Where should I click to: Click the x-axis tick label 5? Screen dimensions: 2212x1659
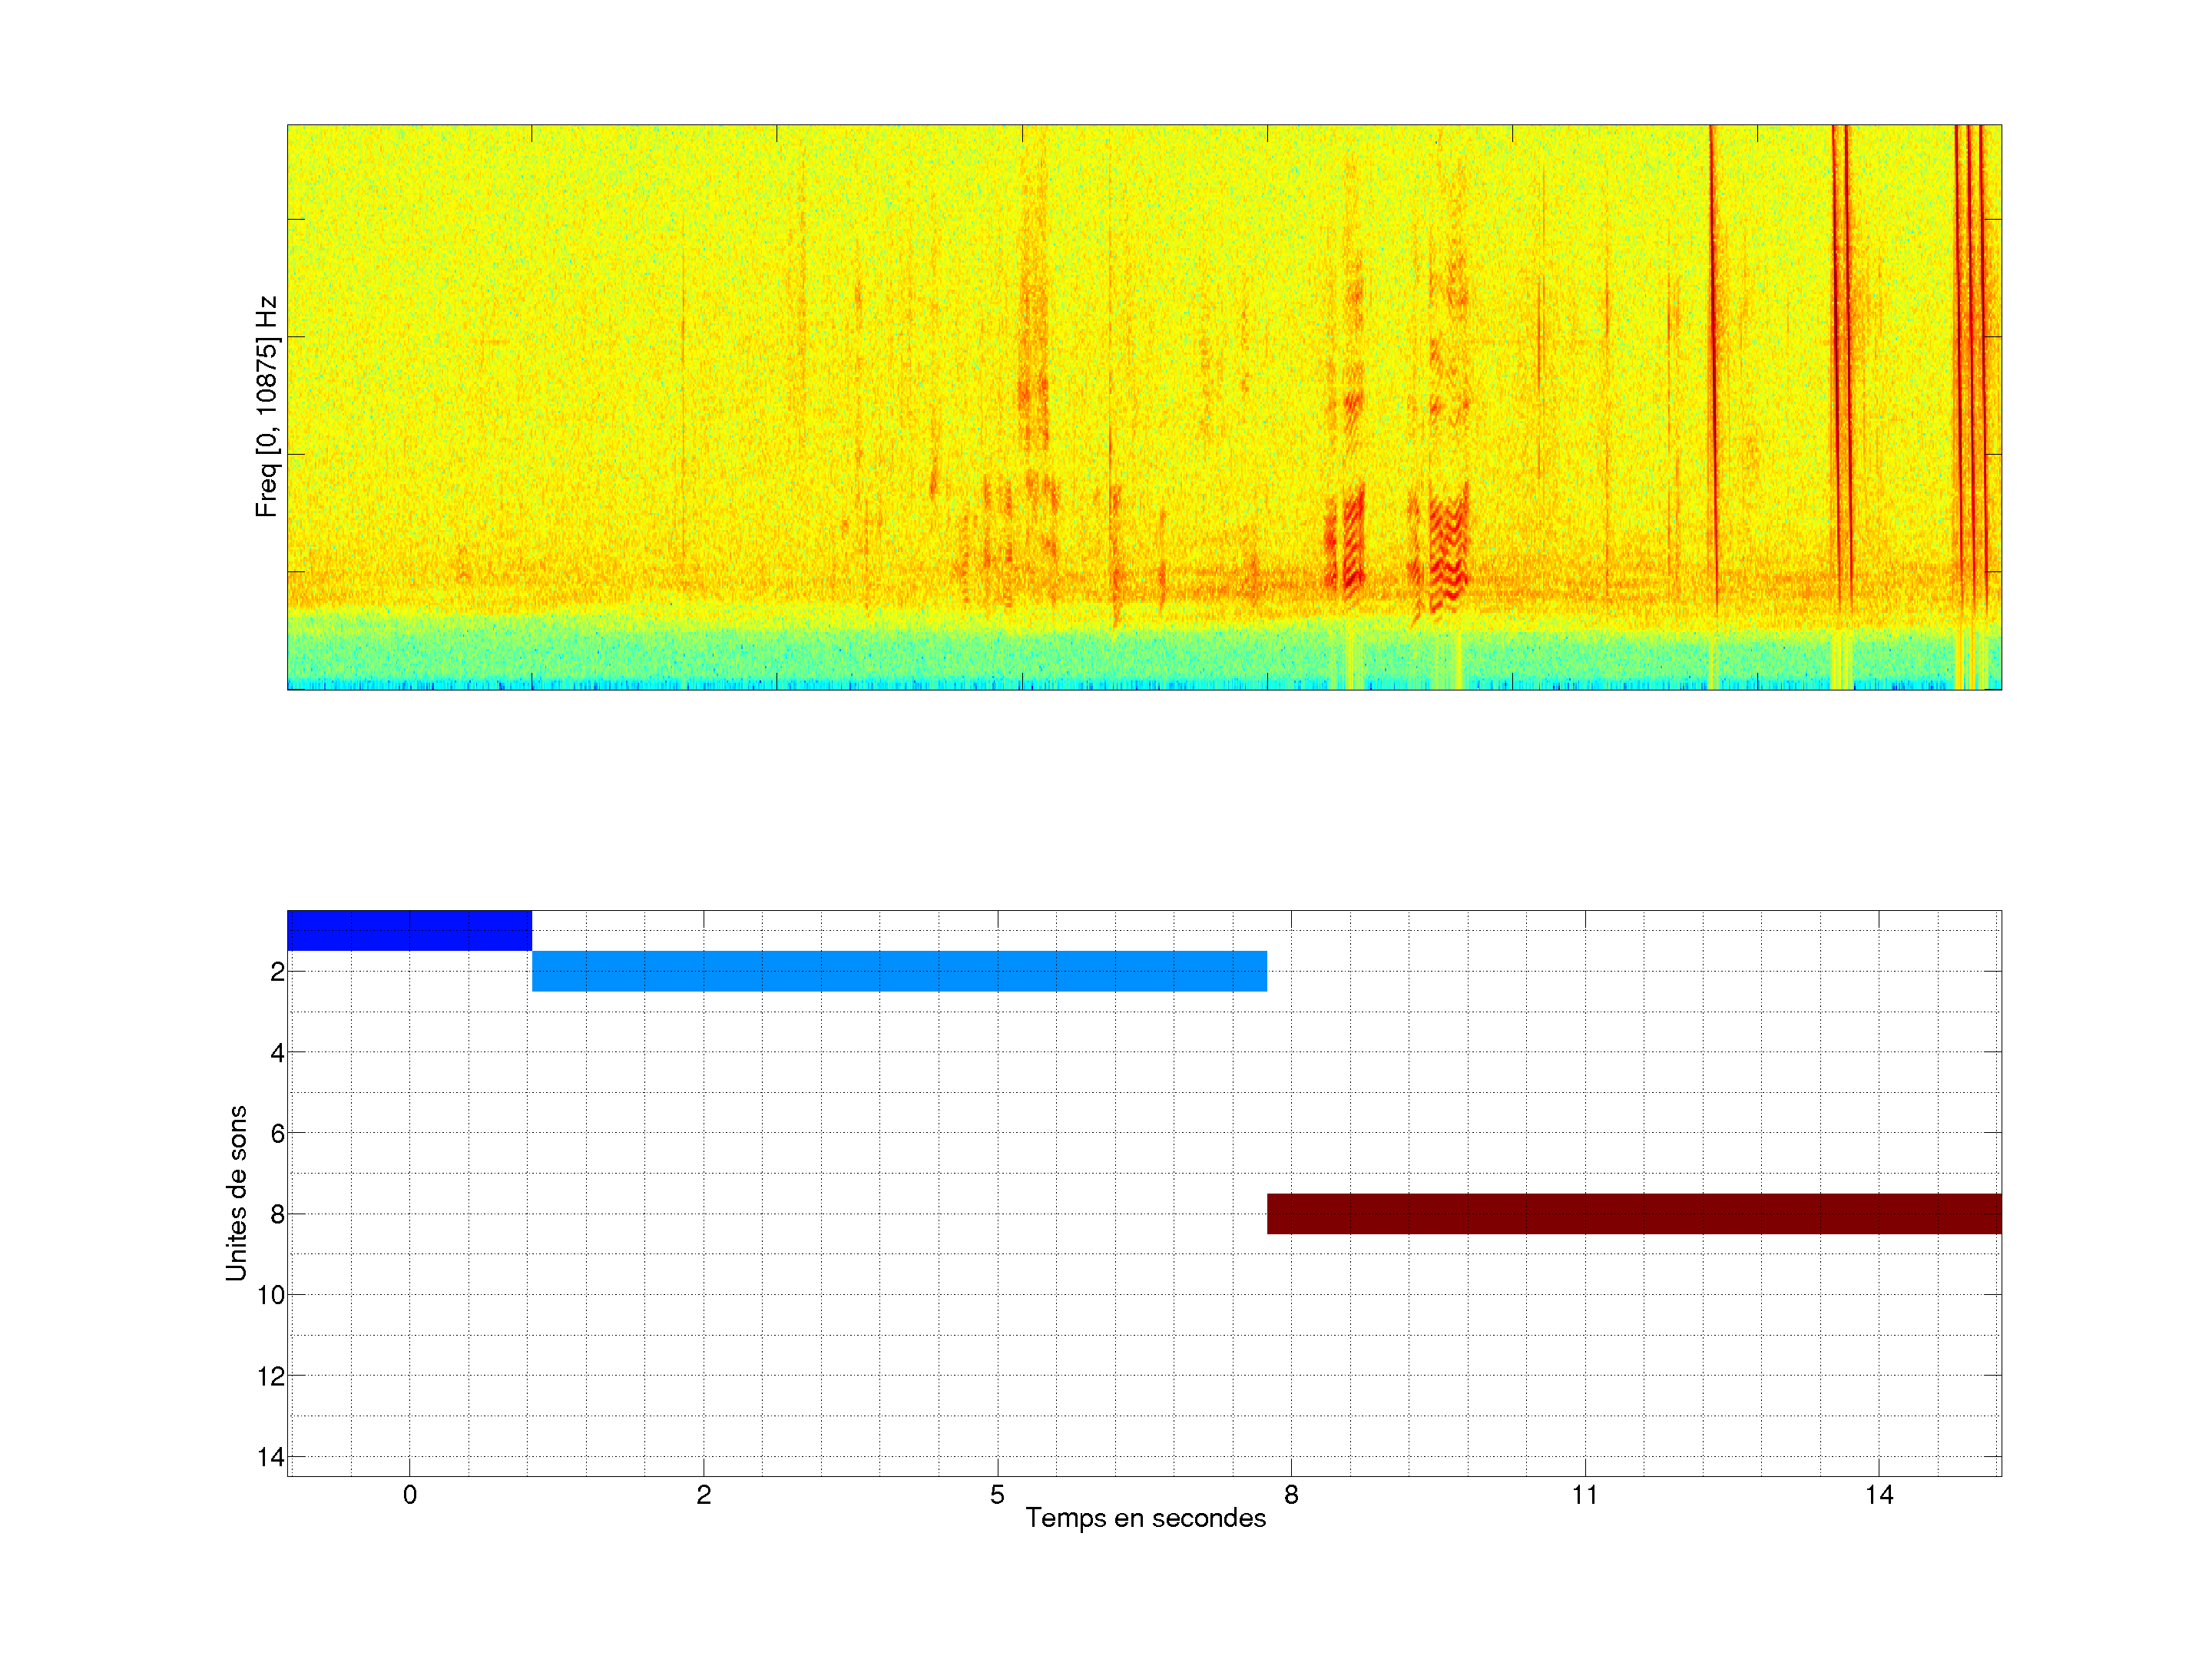click(x=997, y=1495)
